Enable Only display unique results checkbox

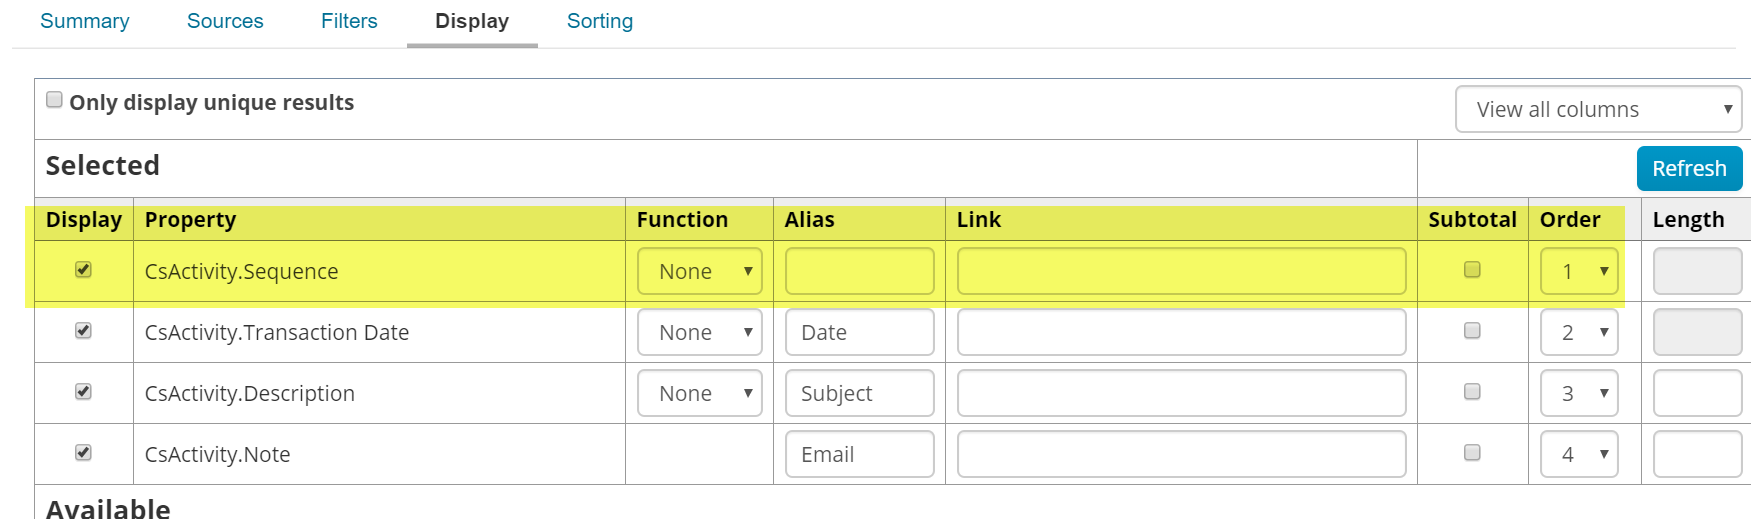(x=55, y=100)
